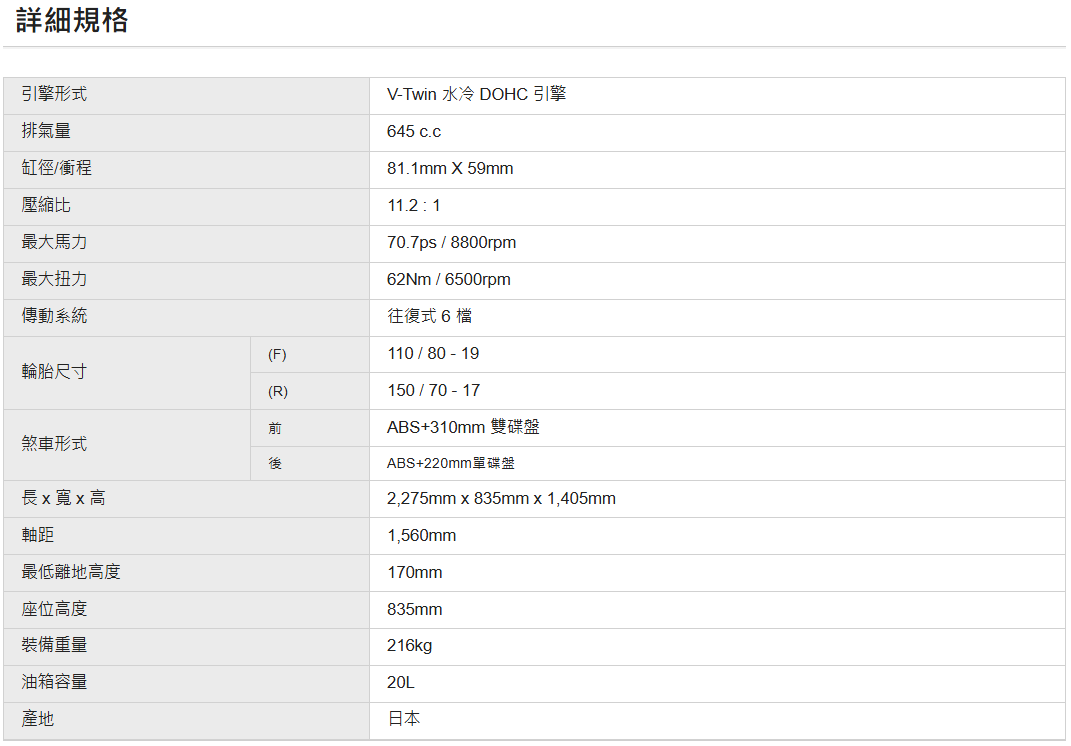The width and height of the screenshot is (1071, 746).
Task: Click the 往復式 6 檔 transmission value
Action: (430, 316)
